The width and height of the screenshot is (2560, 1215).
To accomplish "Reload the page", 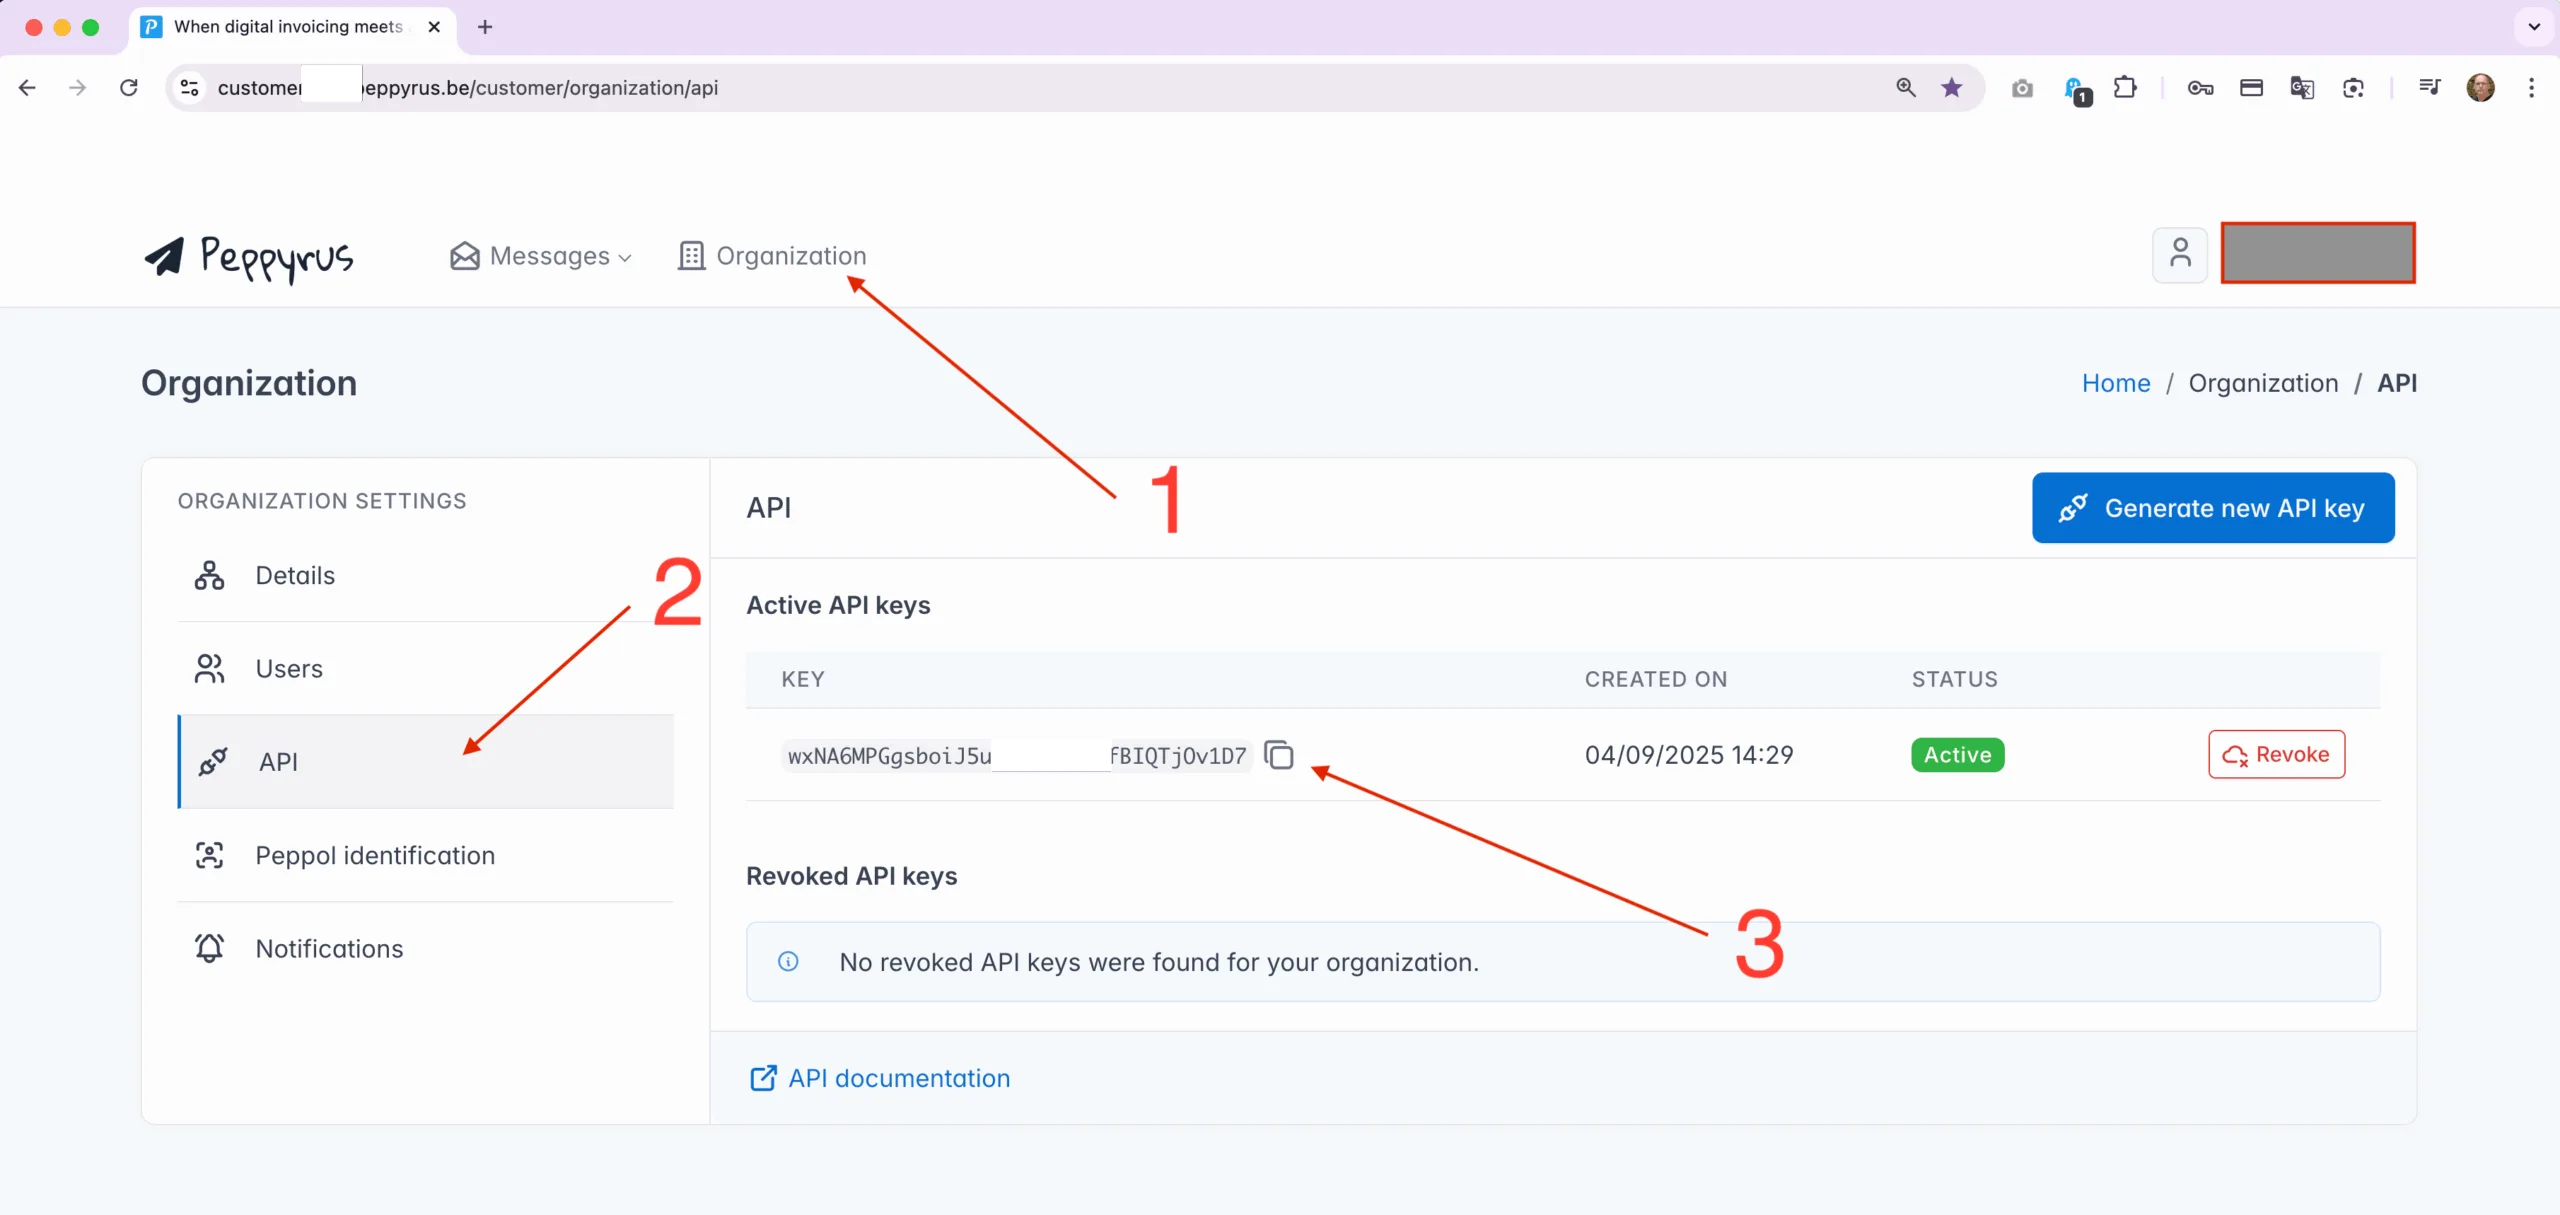I will (129, 88).
